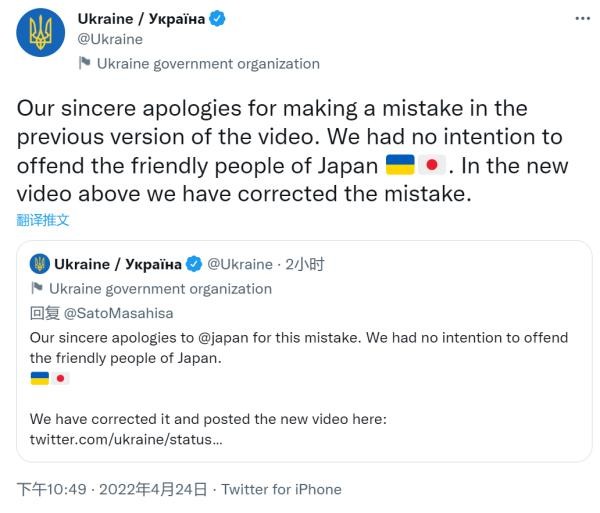Click the small avatar in the quoted tweet
This screenshot has width=600, height=513.
click(40, 265)
